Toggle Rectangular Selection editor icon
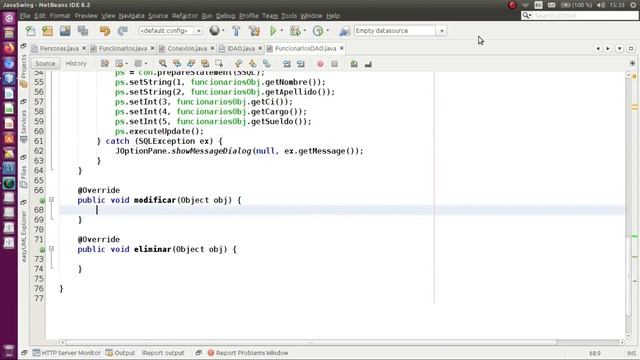Viewport: 640px width, 360px height. (x=219, y=64)
